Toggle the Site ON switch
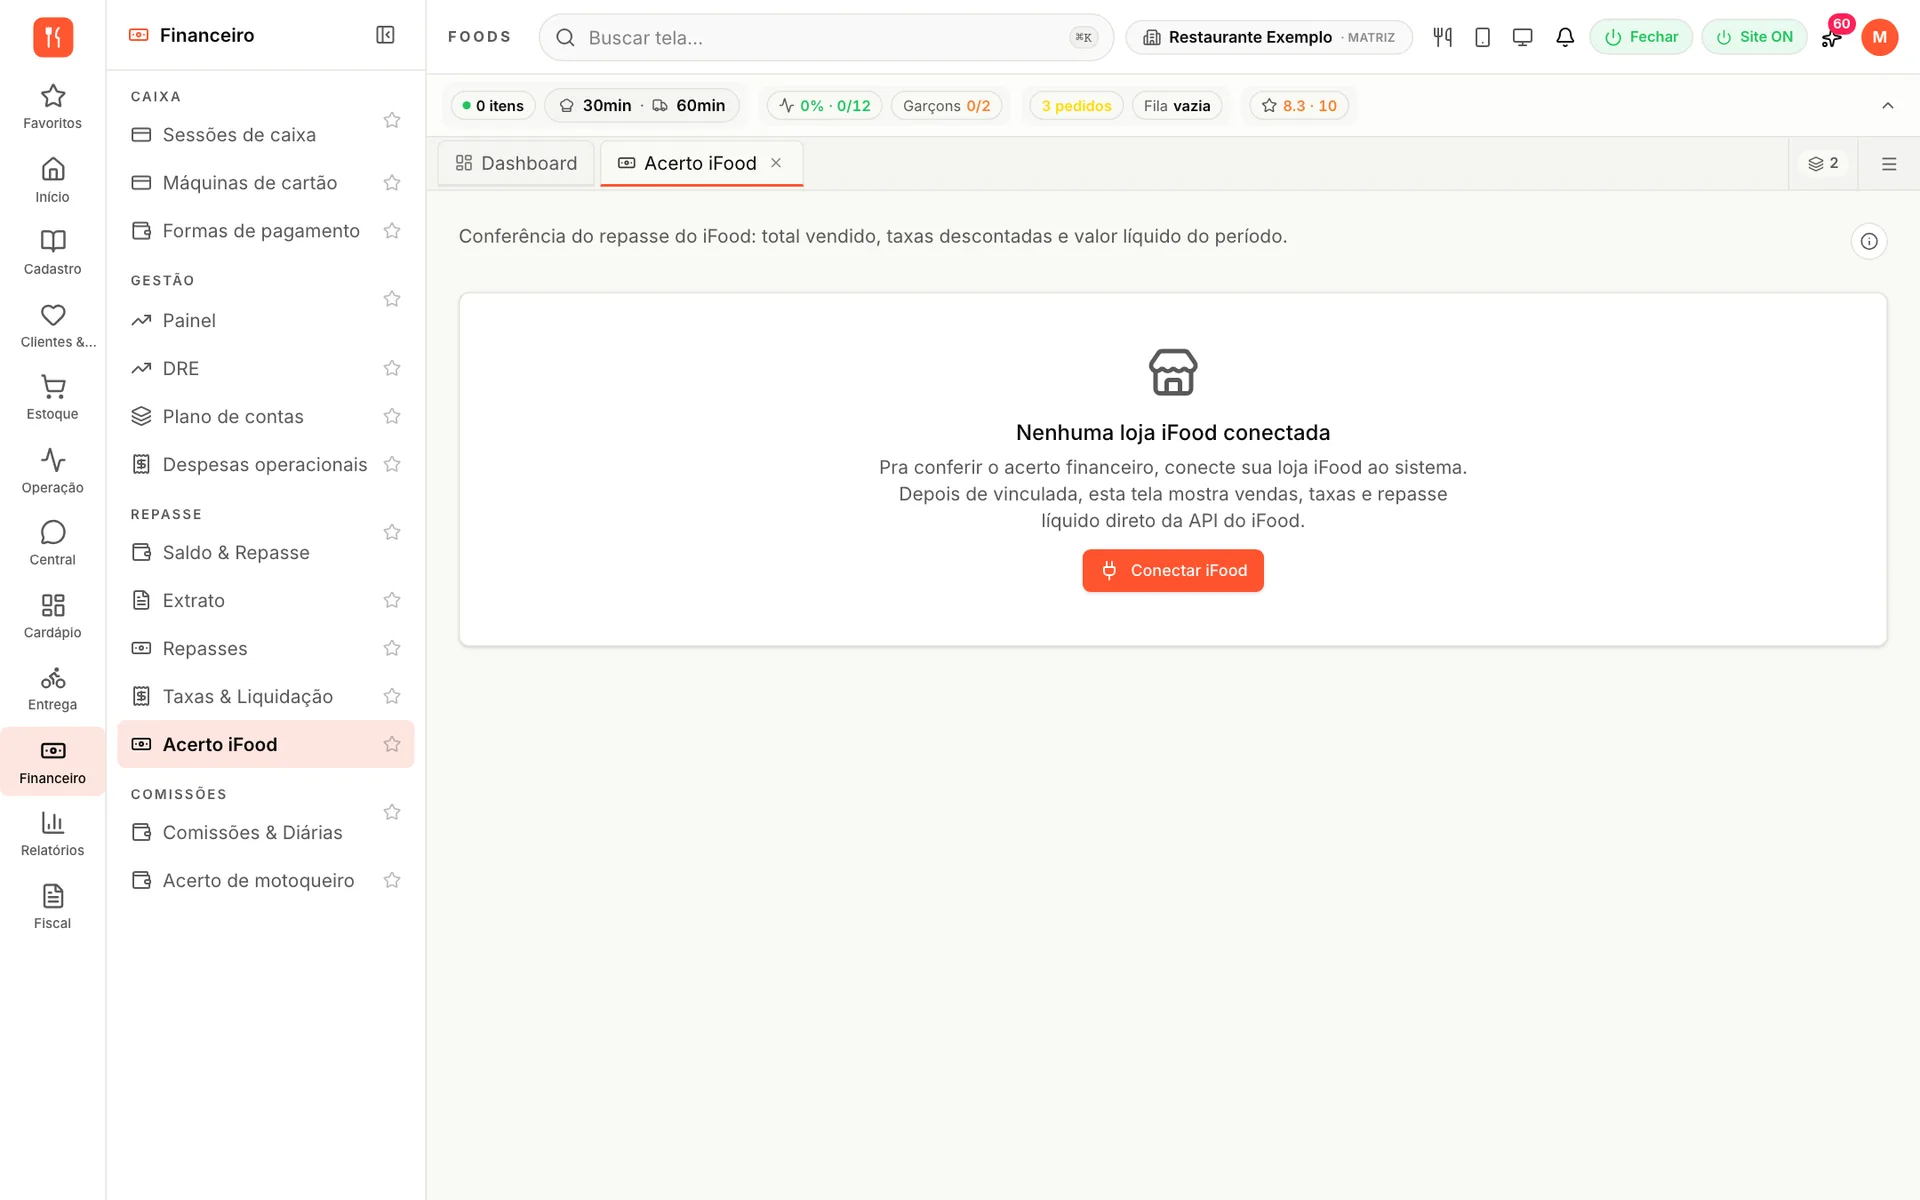Image resolution: width=1920 pixels, height=1200 pixels. click(x=1754, y=37)
